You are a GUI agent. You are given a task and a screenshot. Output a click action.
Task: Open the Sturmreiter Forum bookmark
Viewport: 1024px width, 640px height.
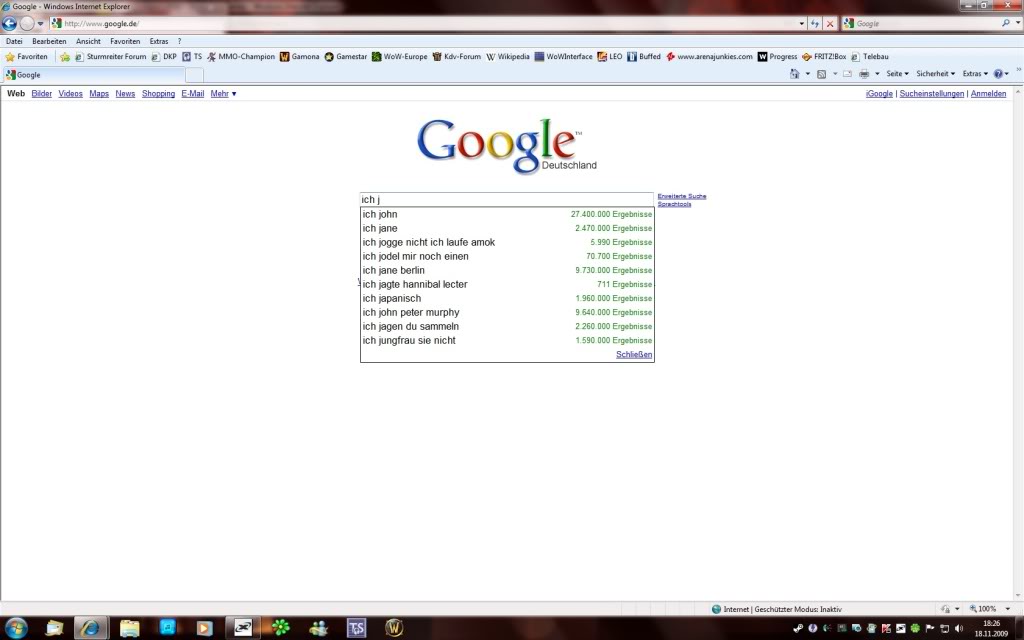(110, 57)
